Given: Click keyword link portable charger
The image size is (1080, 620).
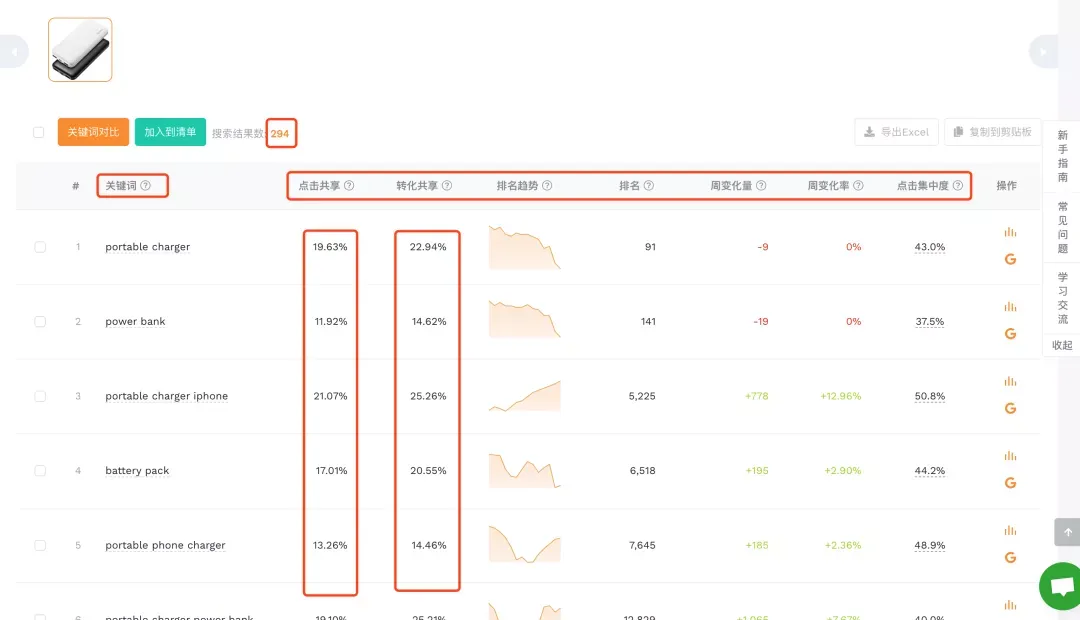Looking at the screenshot, I should pyautogui.click(x=147, y=247).
